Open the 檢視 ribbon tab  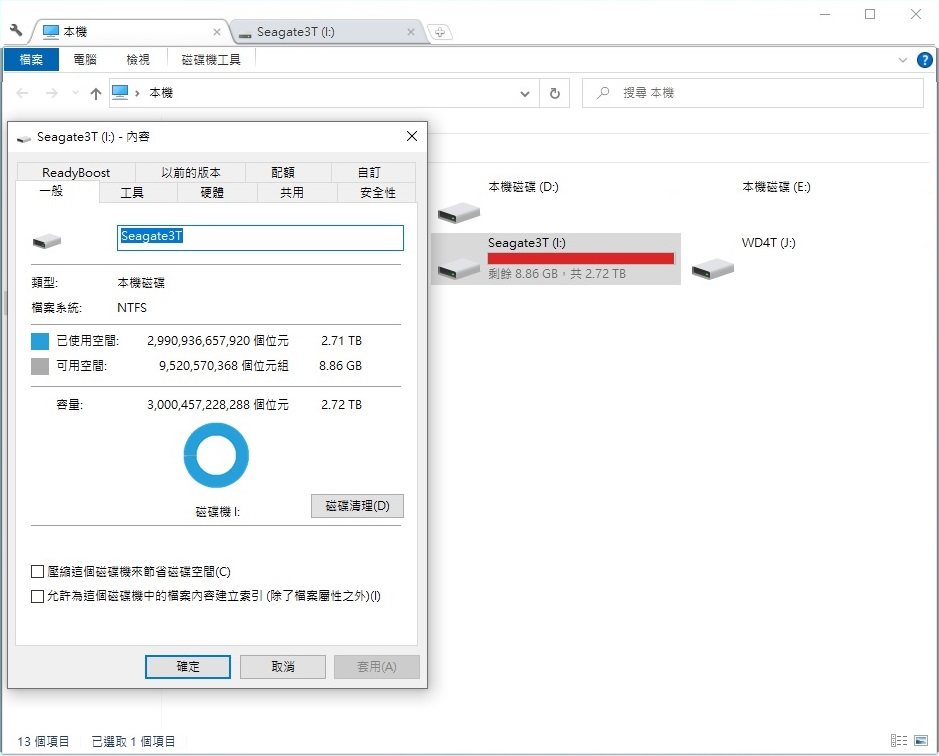point(138,60)
